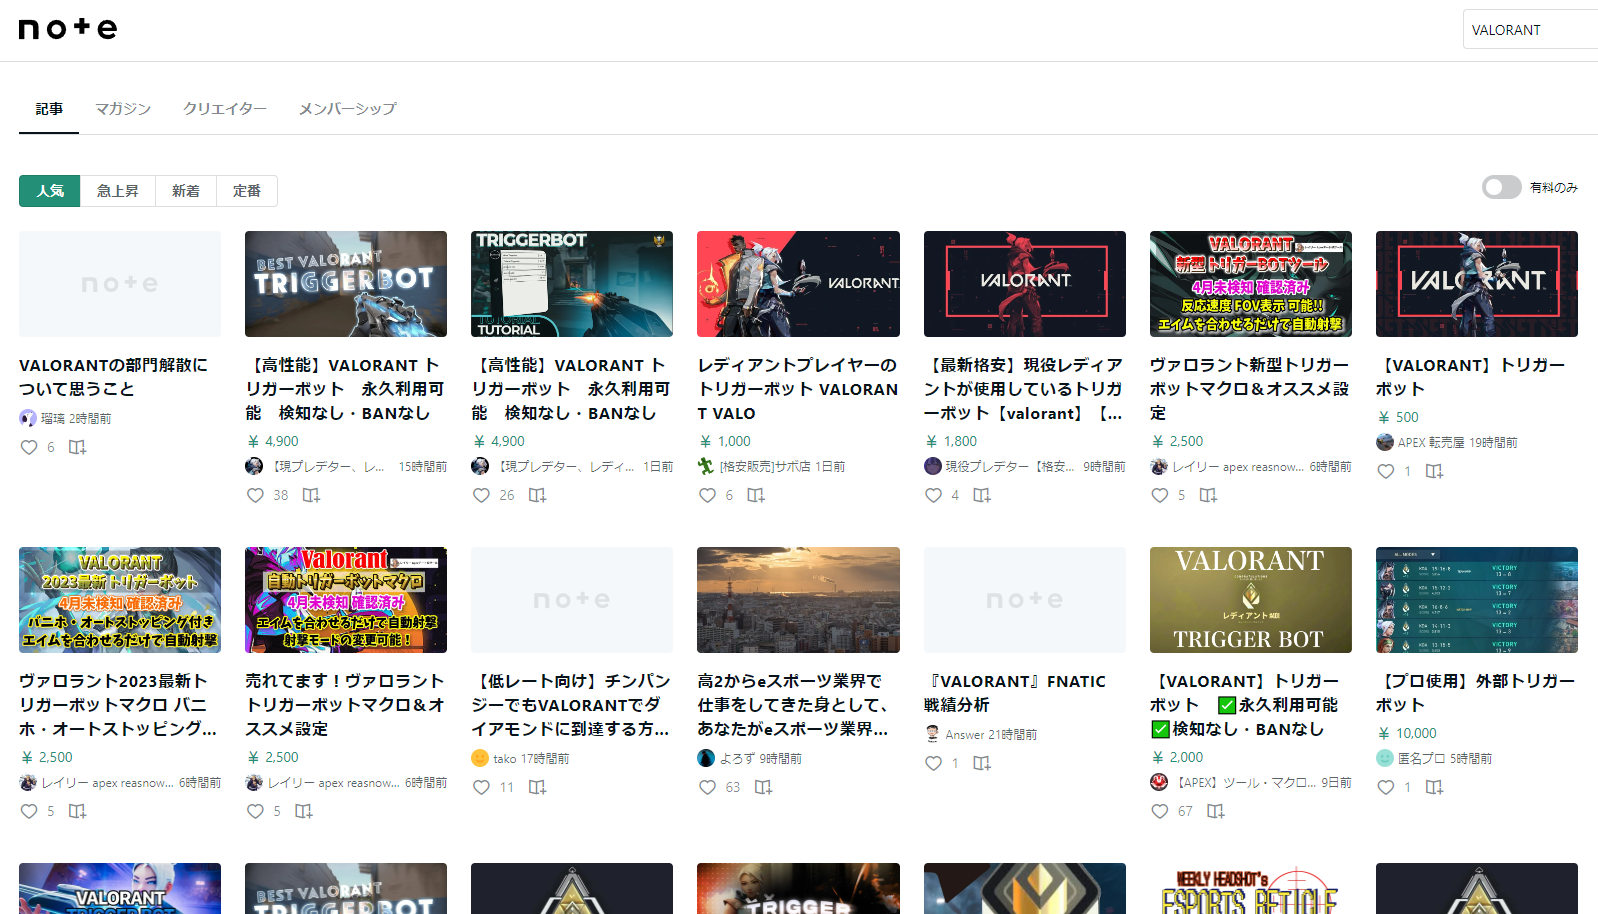This screenshot has height=914, width=1598.
Task: Like the article with 26 likes
Action: [481, 495]
